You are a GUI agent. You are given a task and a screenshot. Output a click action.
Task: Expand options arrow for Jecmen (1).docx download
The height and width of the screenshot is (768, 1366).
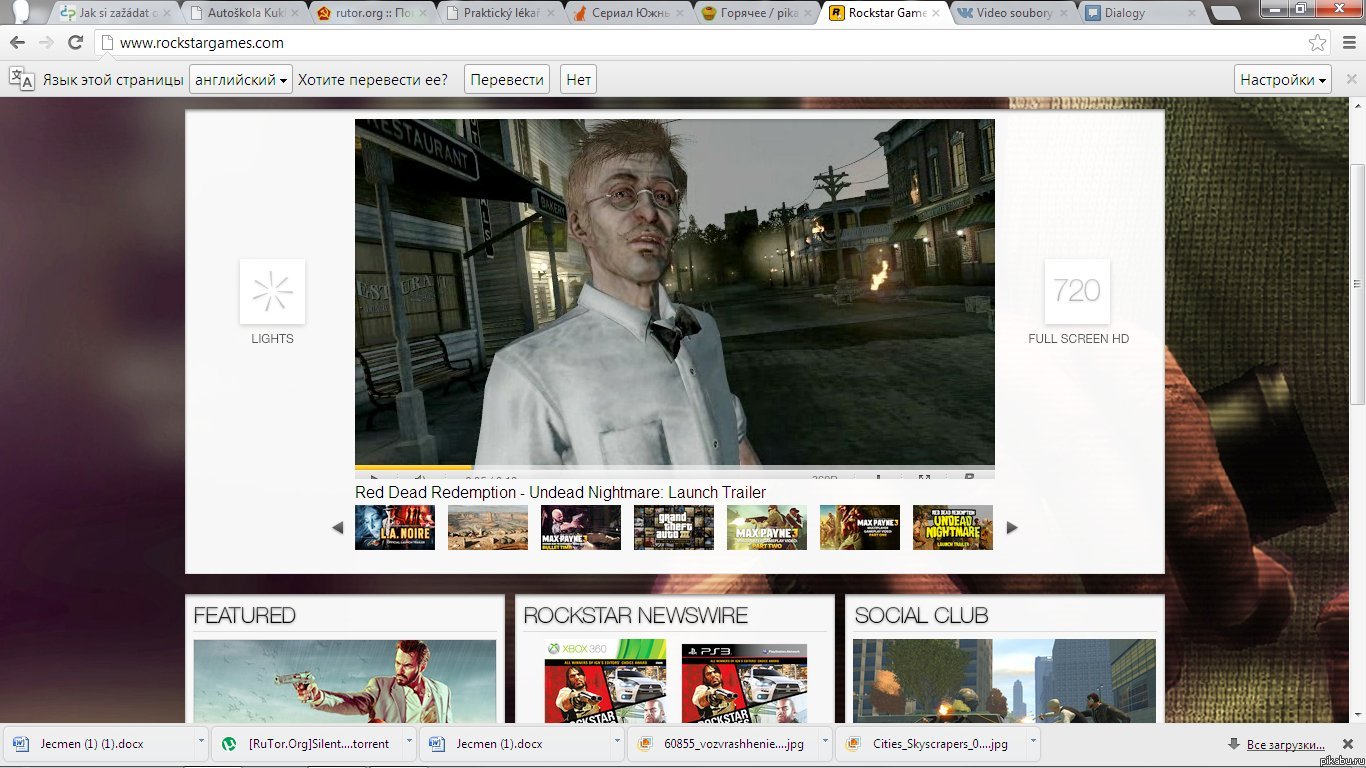tap(617, 743)
